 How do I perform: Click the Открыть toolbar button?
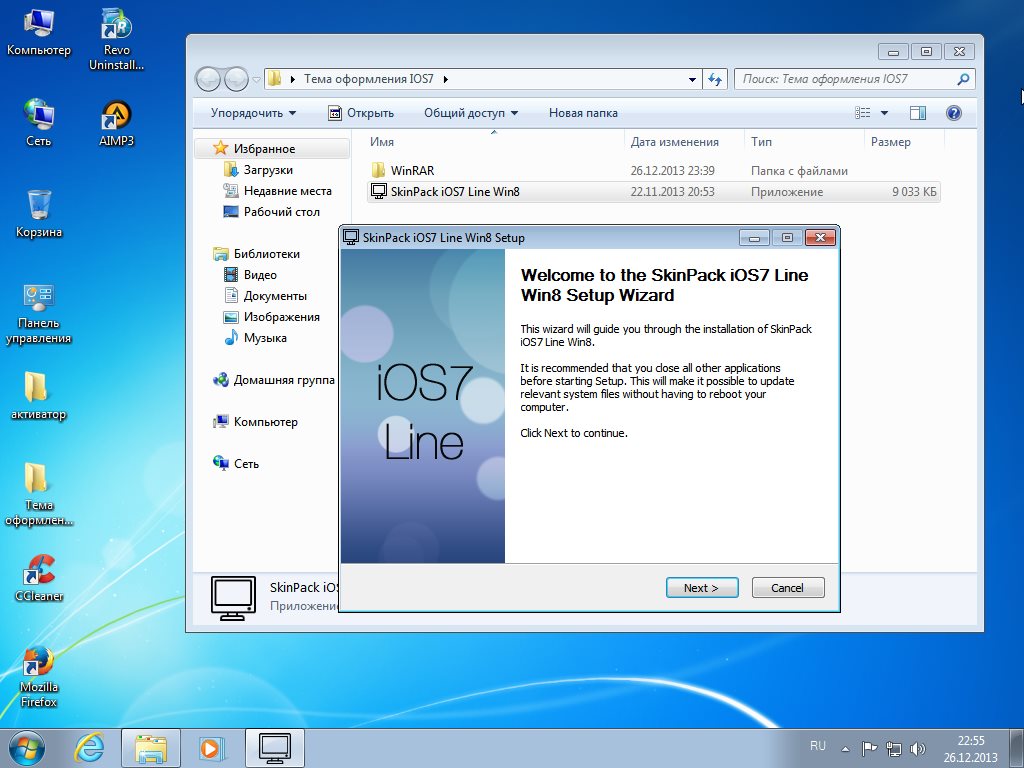[x=361, y=113]
